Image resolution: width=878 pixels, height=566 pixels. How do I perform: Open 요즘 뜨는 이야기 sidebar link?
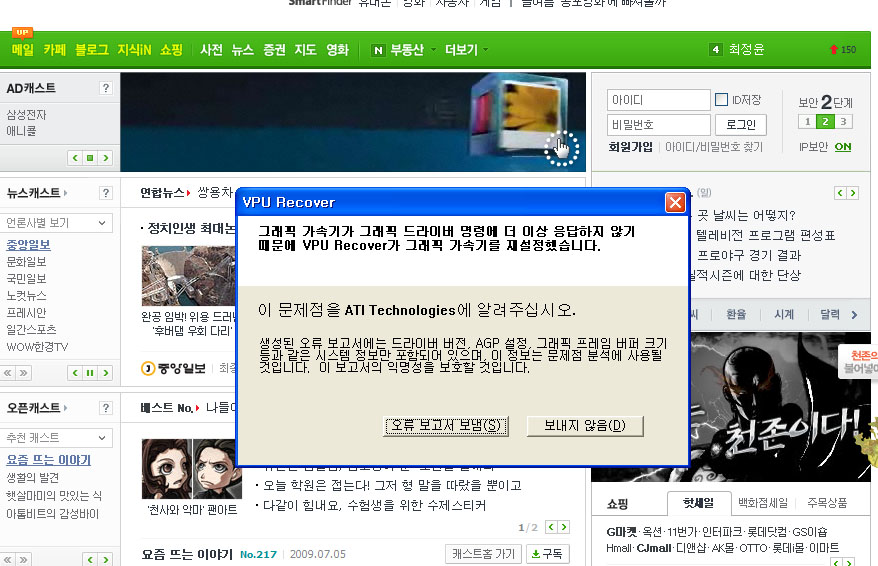pos(49,460)
